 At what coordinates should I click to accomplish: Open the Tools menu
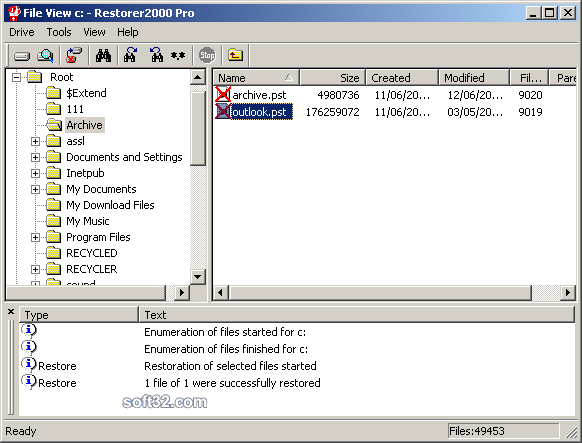(59, 32)
